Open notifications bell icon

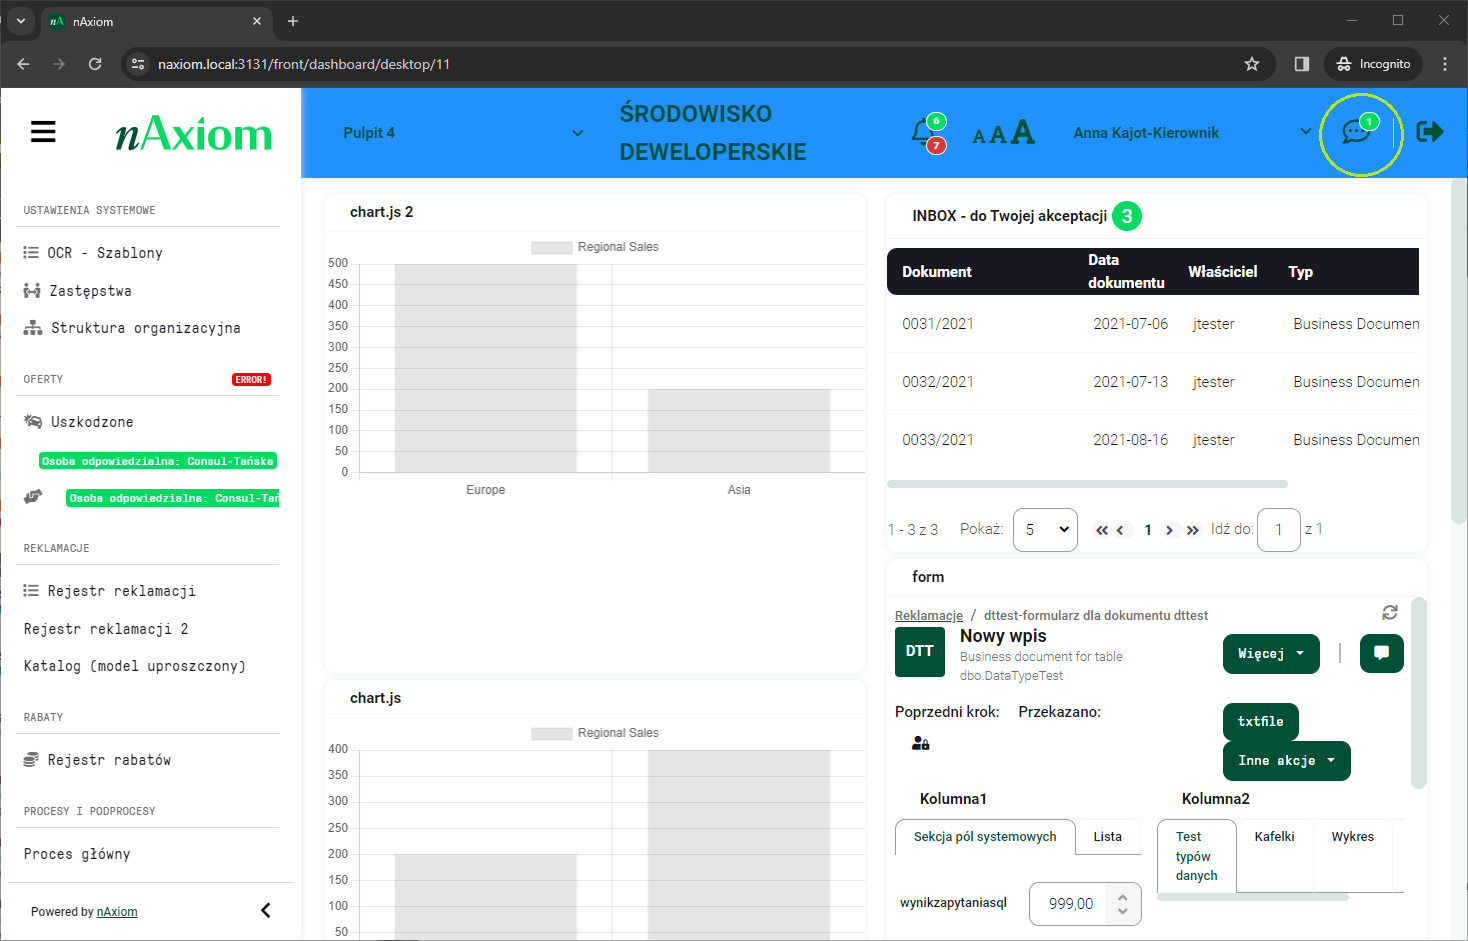pyautogui.click(x=923, y=132)
